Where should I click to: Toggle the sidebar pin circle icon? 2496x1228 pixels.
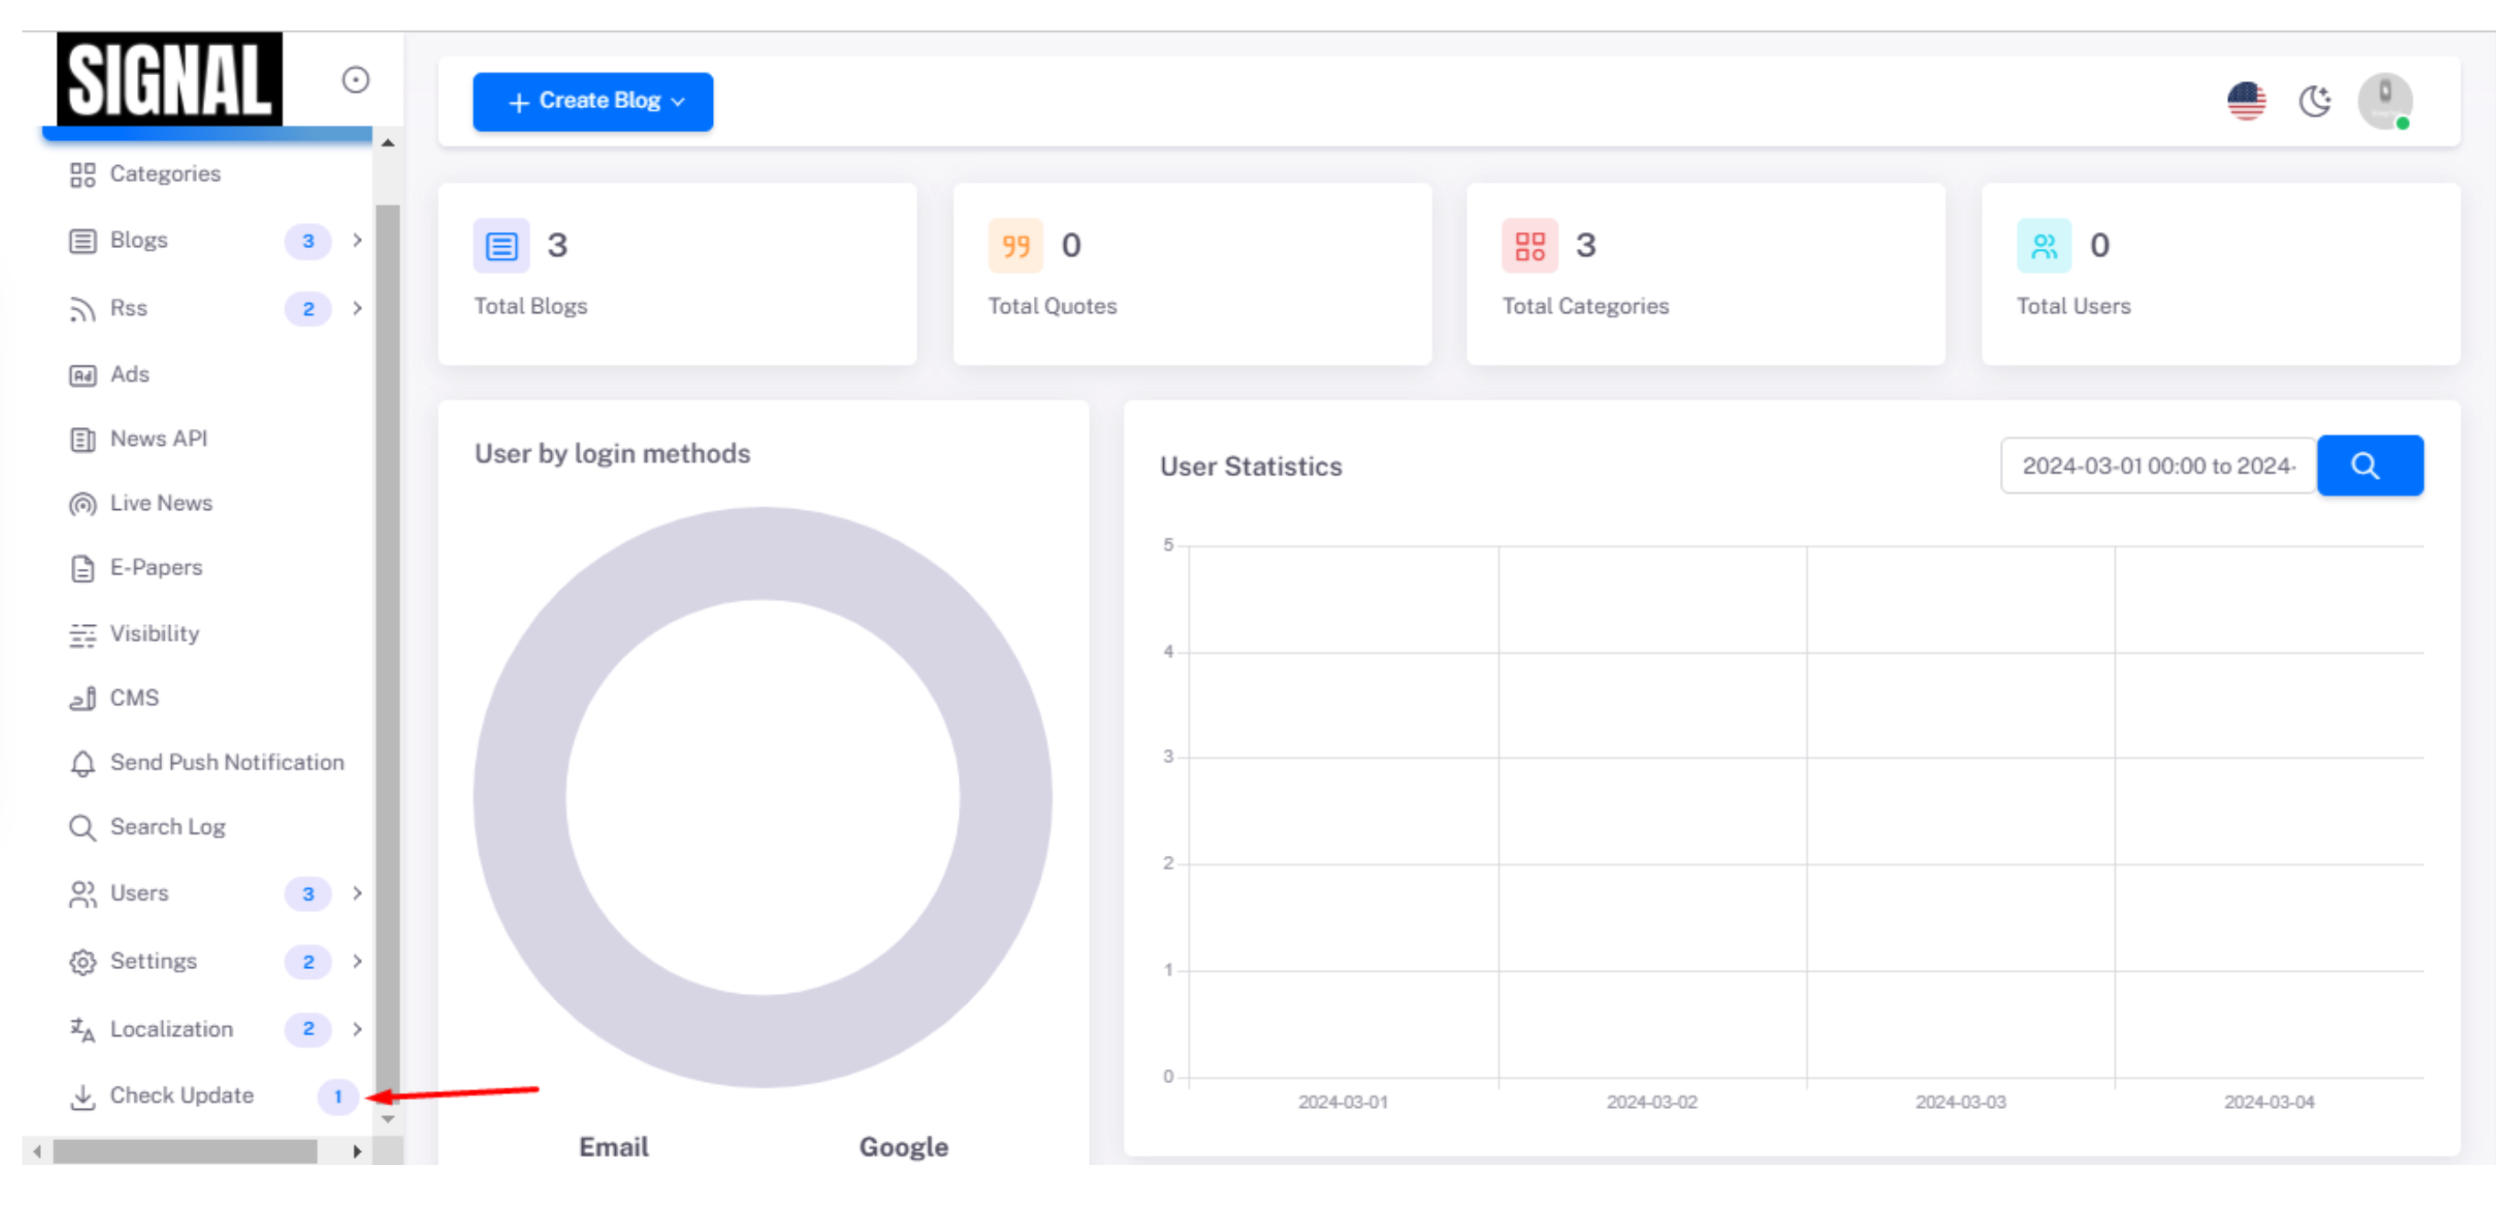(x=355, y=80)
